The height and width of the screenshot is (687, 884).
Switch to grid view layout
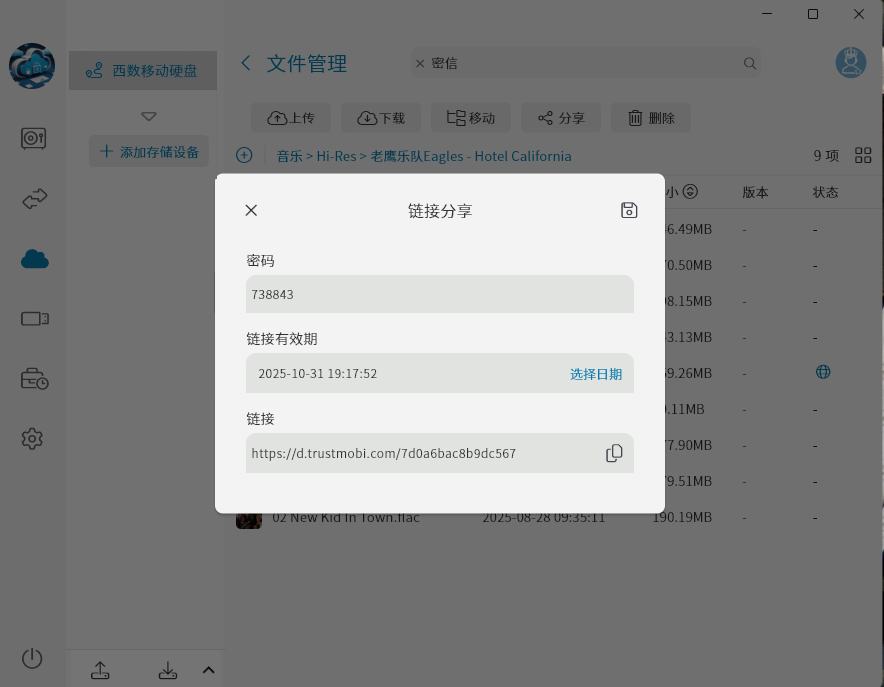pos(863,156)
